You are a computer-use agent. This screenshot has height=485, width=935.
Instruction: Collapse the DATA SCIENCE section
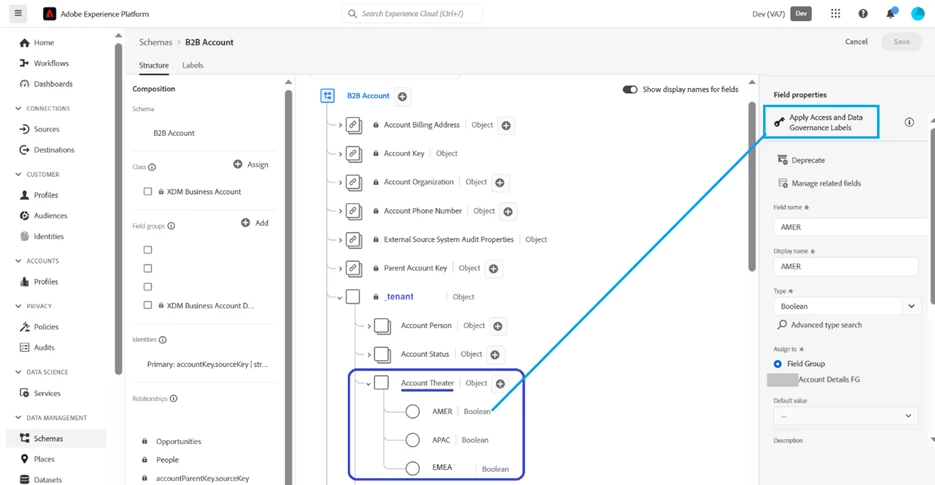[18, 372]
